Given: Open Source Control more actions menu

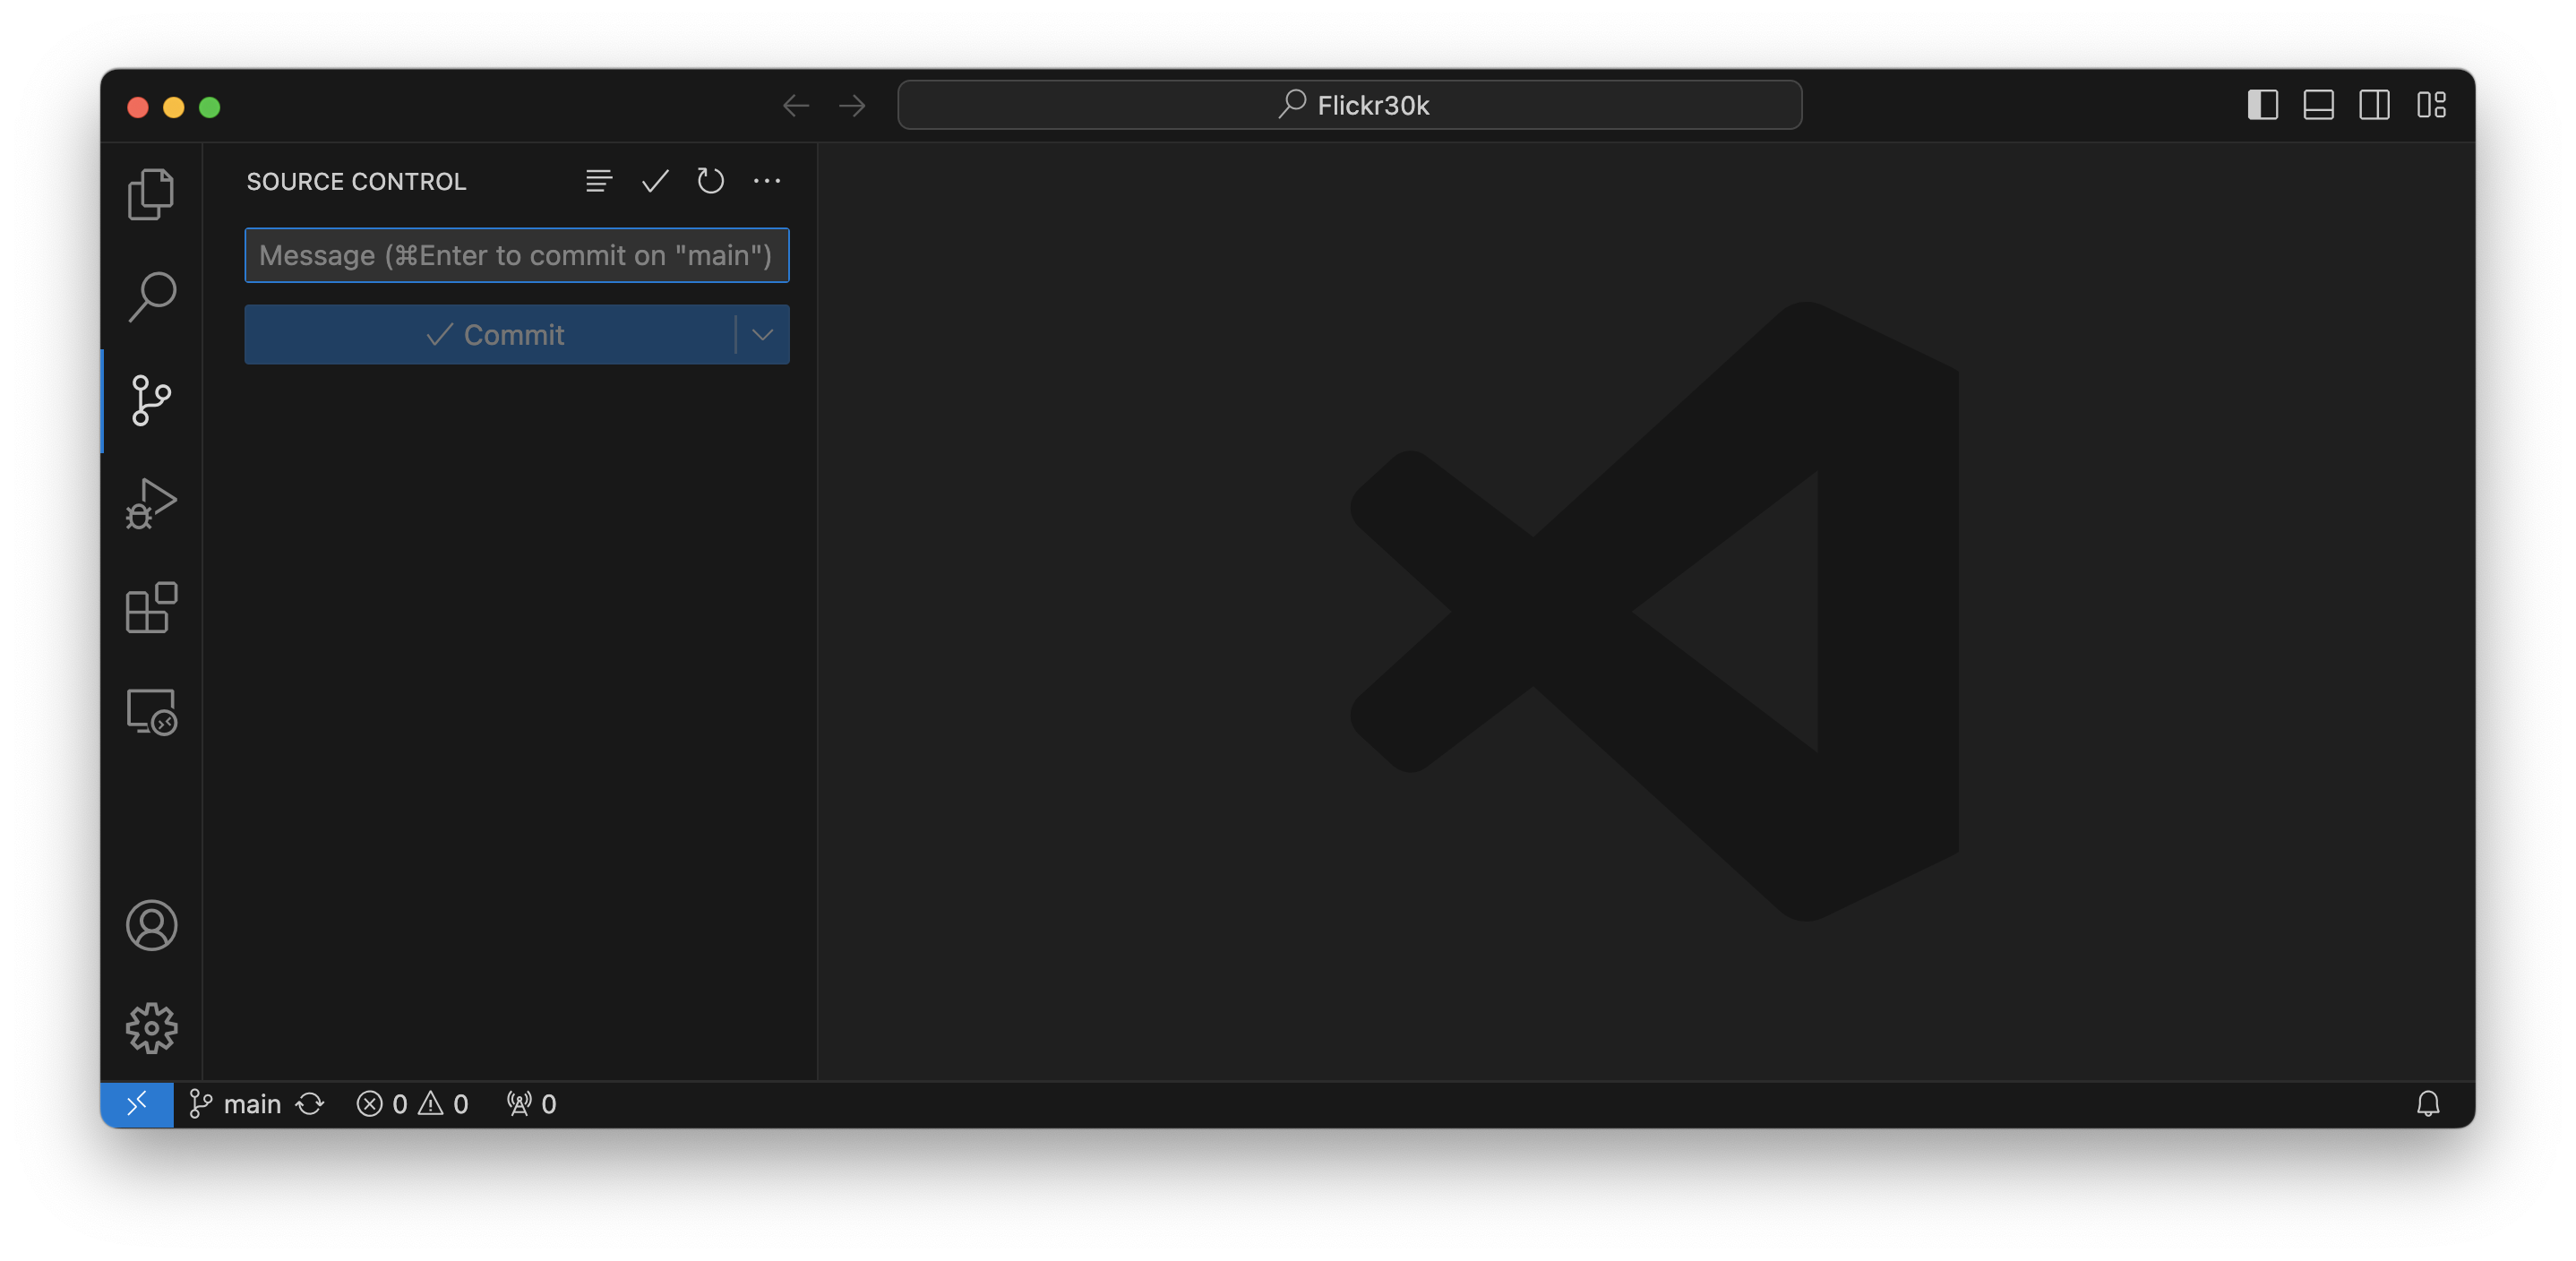Looking at the screenshot, I should click(766, 181).
